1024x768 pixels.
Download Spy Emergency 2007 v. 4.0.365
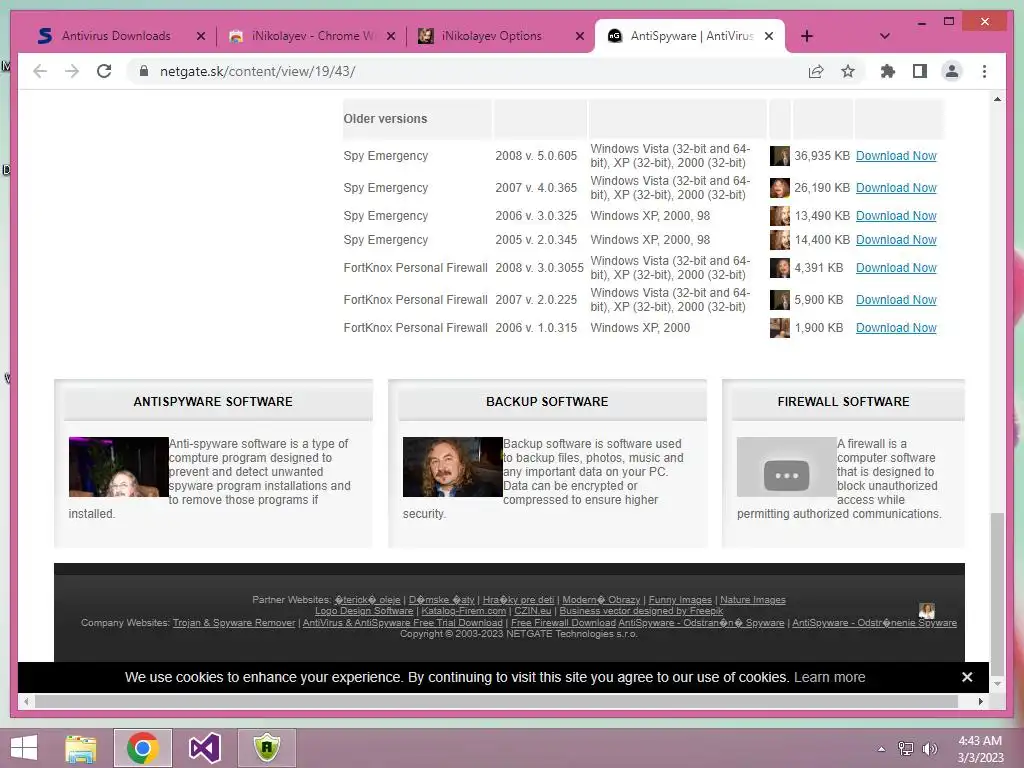(x=896, y=187)
